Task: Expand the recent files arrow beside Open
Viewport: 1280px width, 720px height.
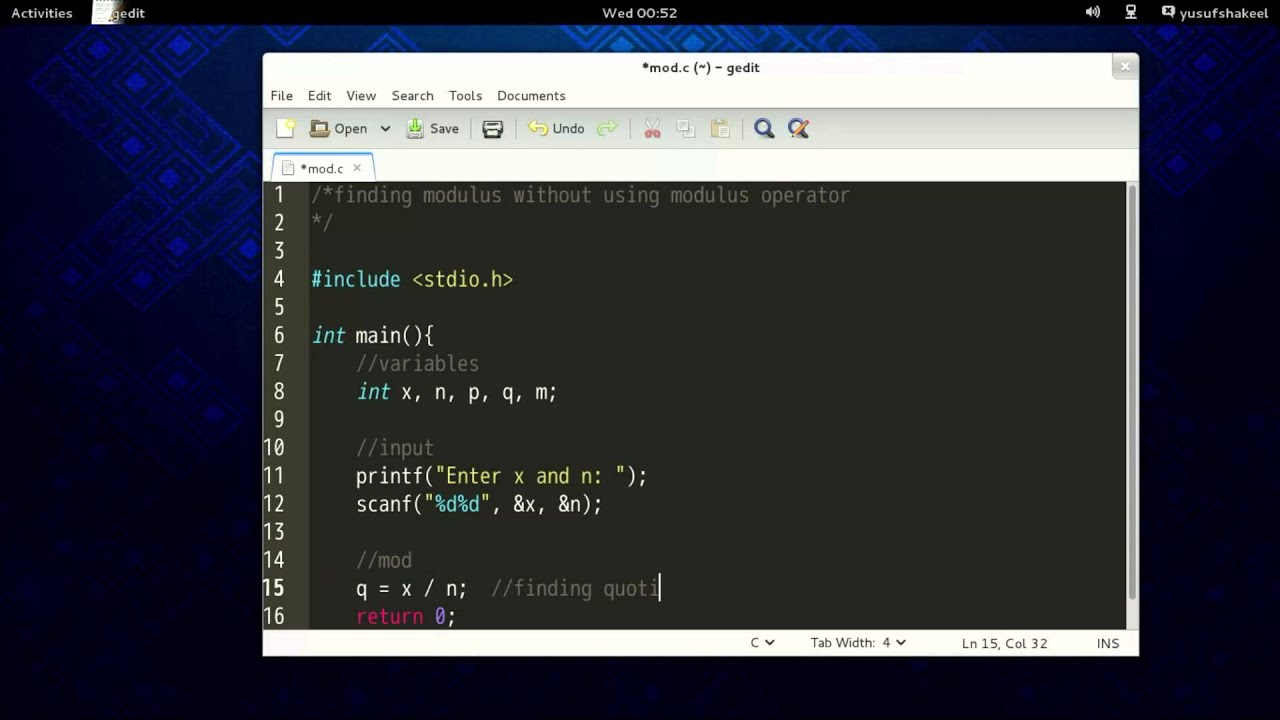Action: coord(385,128)
